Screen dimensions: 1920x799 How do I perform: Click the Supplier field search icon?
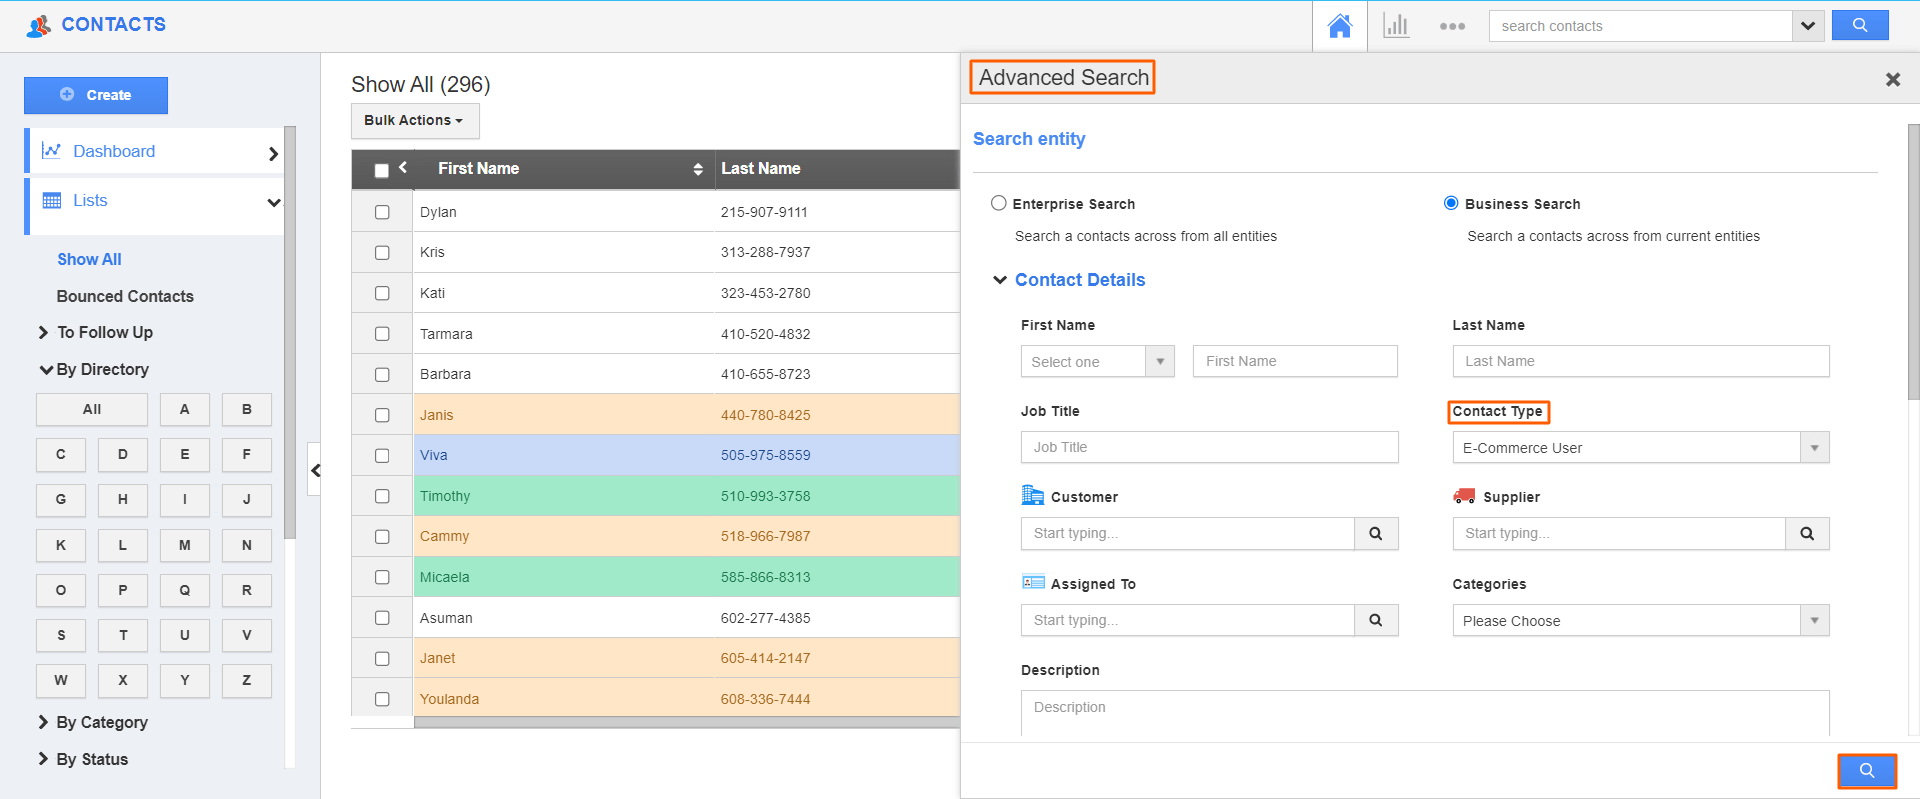tap(1807, 534)
